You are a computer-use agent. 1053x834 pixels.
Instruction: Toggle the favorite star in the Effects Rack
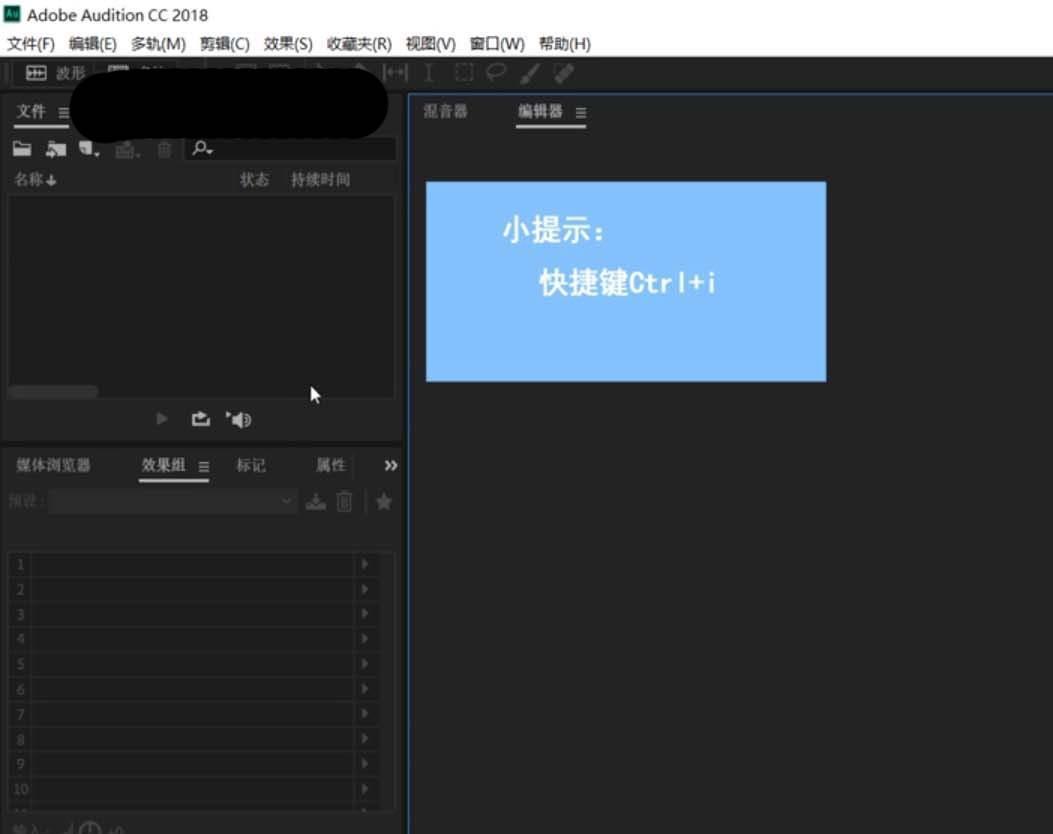click(384, 501)
